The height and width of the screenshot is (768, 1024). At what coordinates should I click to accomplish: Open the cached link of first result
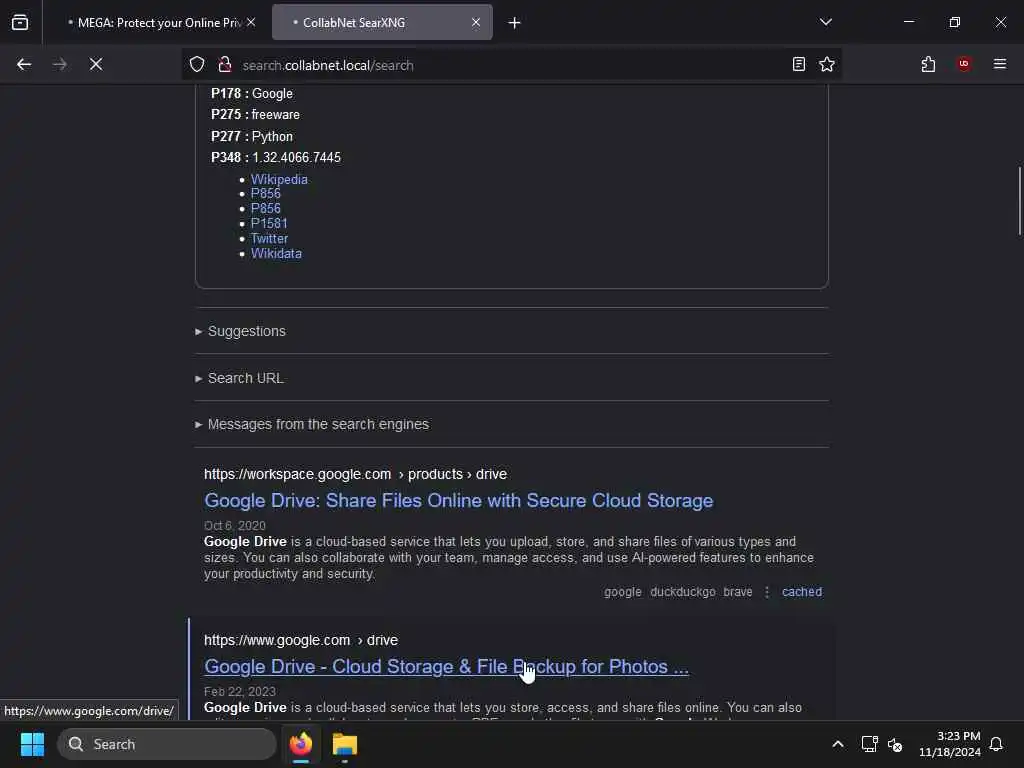click(x=802, y=592)
